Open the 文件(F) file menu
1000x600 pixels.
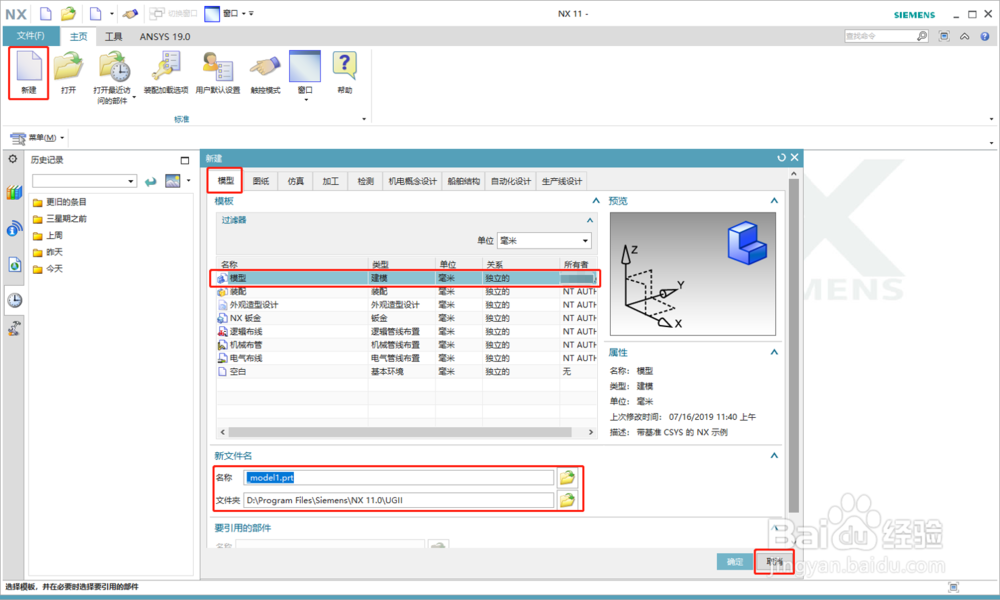[x=31, y=36]
